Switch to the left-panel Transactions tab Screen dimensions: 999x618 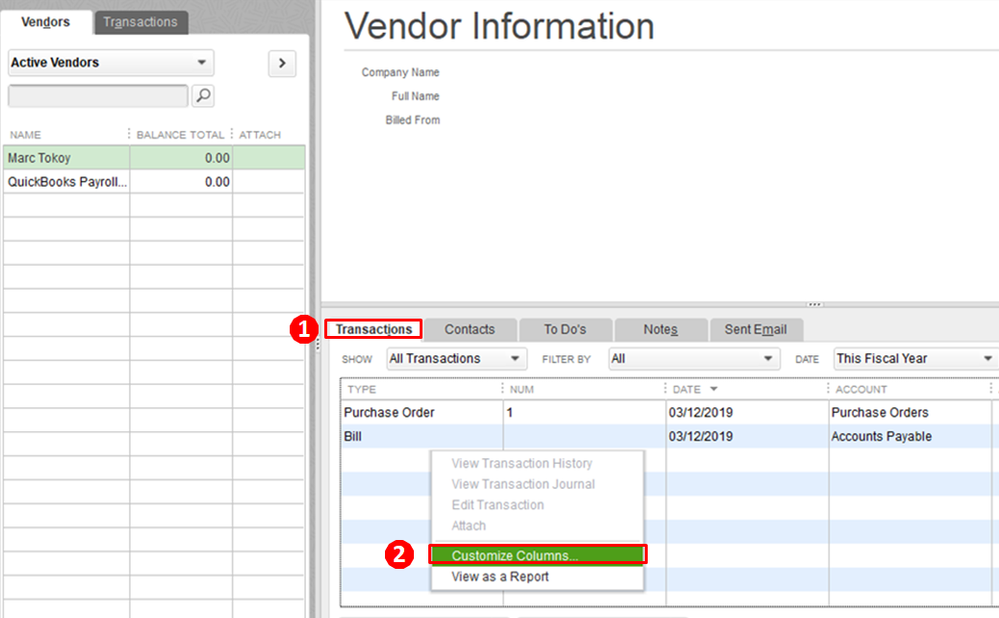point(141,22)
